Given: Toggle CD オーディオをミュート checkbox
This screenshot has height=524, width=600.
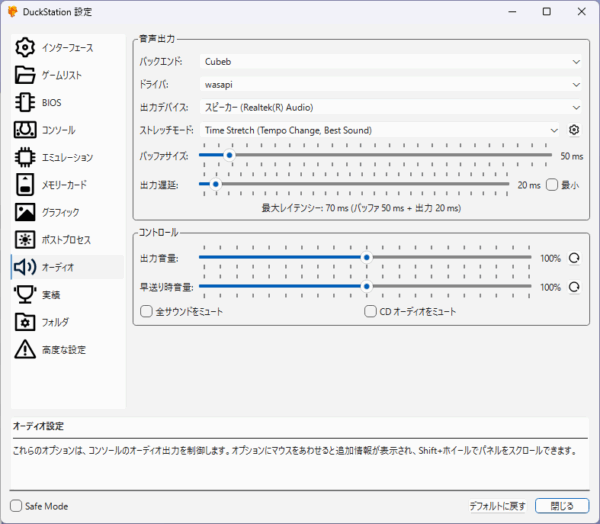Looking at the screenshot, I should [370, 311].
